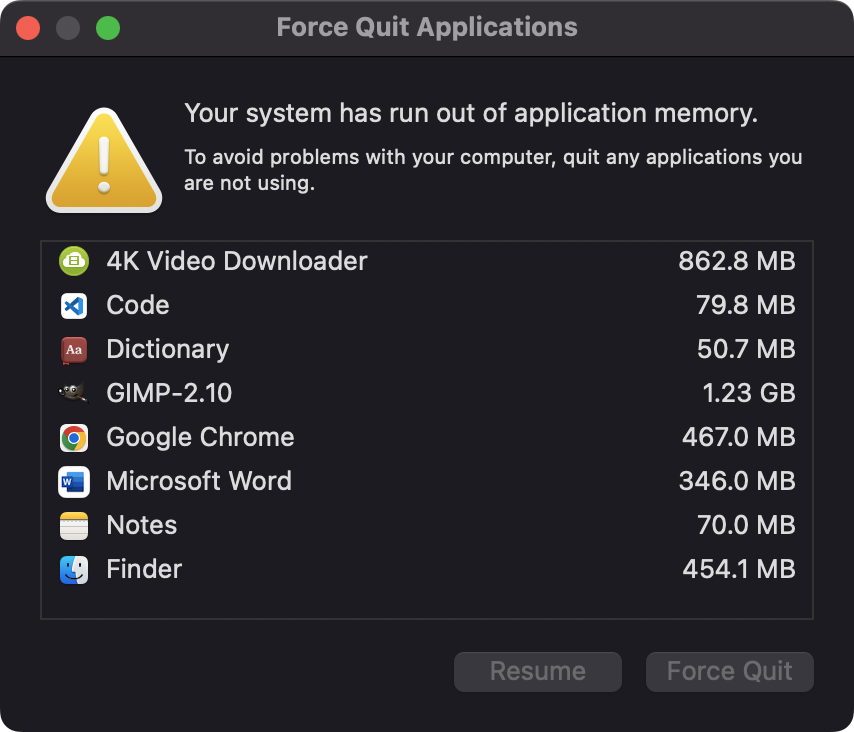Click the Force Quit button
The image size is (854, 732).
(x=730, y=672)
